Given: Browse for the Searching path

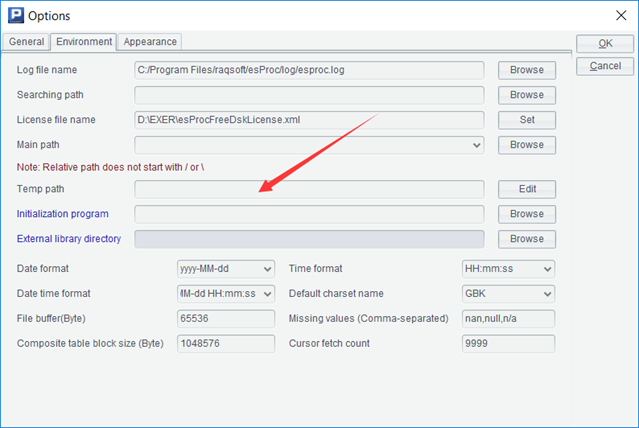Looking at the screenshot, I should click(526, 95).
